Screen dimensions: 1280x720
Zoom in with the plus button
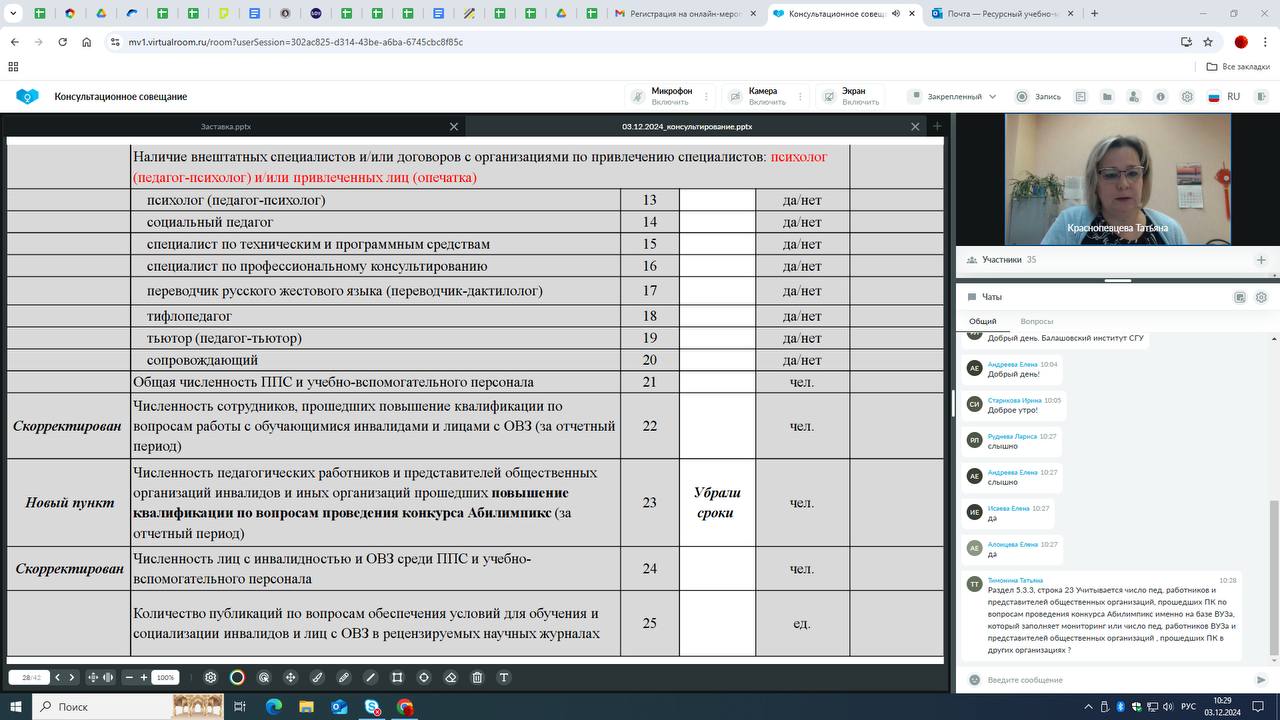[144, 677]
